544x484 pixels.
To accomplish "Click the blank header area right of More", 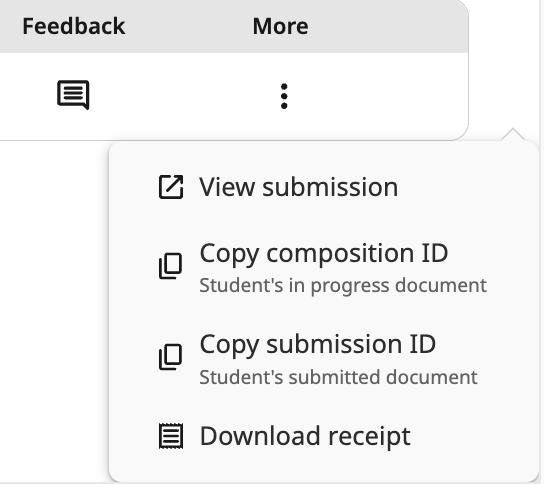I will [x=387, y=26].
